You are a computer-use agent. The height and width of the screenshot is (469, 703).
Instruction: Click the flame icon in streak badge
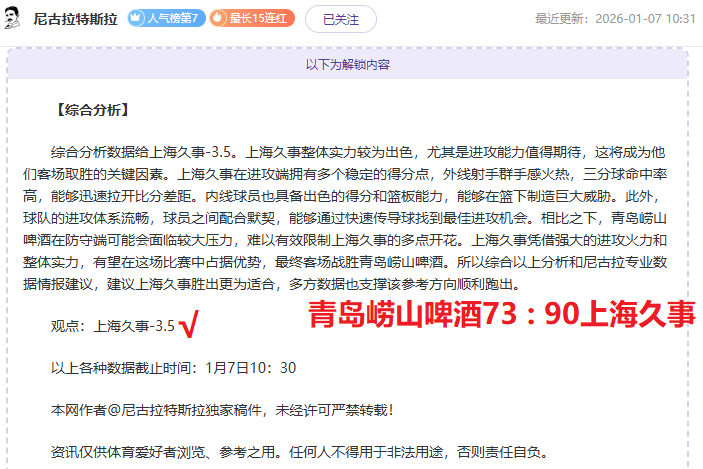[219, 18]
